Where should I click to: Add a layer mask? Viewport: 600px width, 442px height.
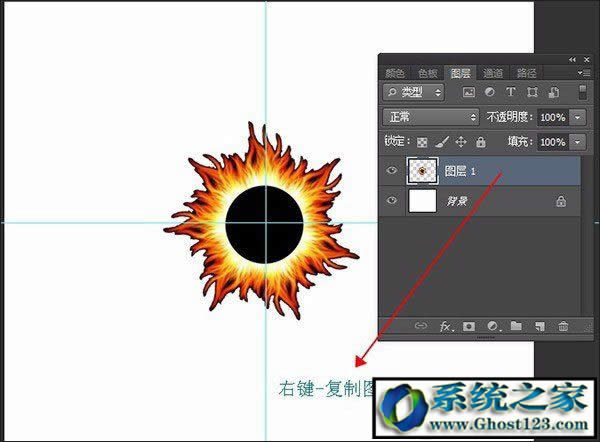click(x=469, y=326)
